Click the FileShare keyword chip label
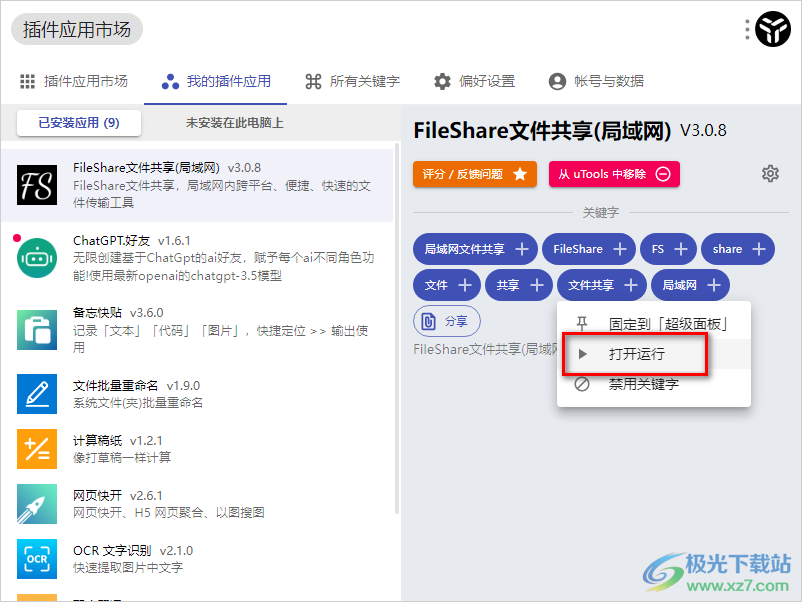Image resolution: width=802 pixels, height=602 pixels. click(578, 249)
